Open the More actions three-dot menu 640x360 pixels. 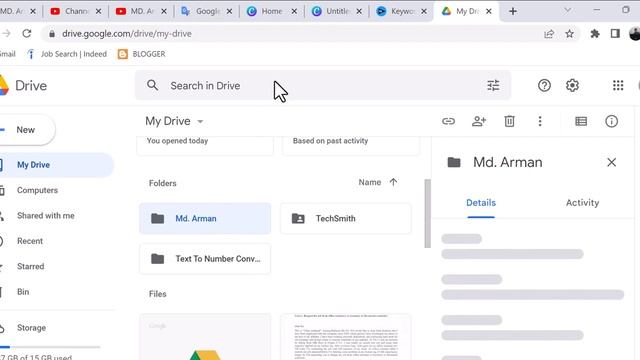point(540,121)
